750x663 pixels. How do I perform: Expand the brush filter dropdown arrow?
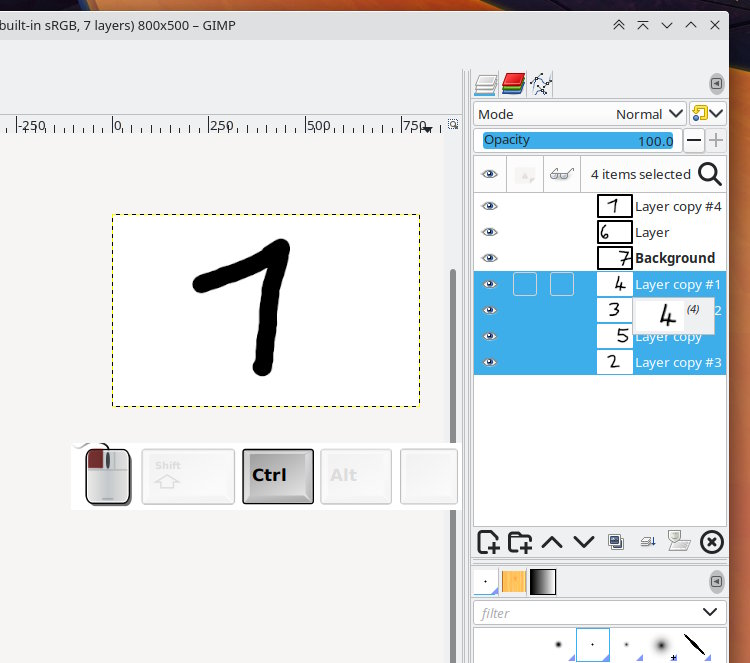(x=710, y=612)
